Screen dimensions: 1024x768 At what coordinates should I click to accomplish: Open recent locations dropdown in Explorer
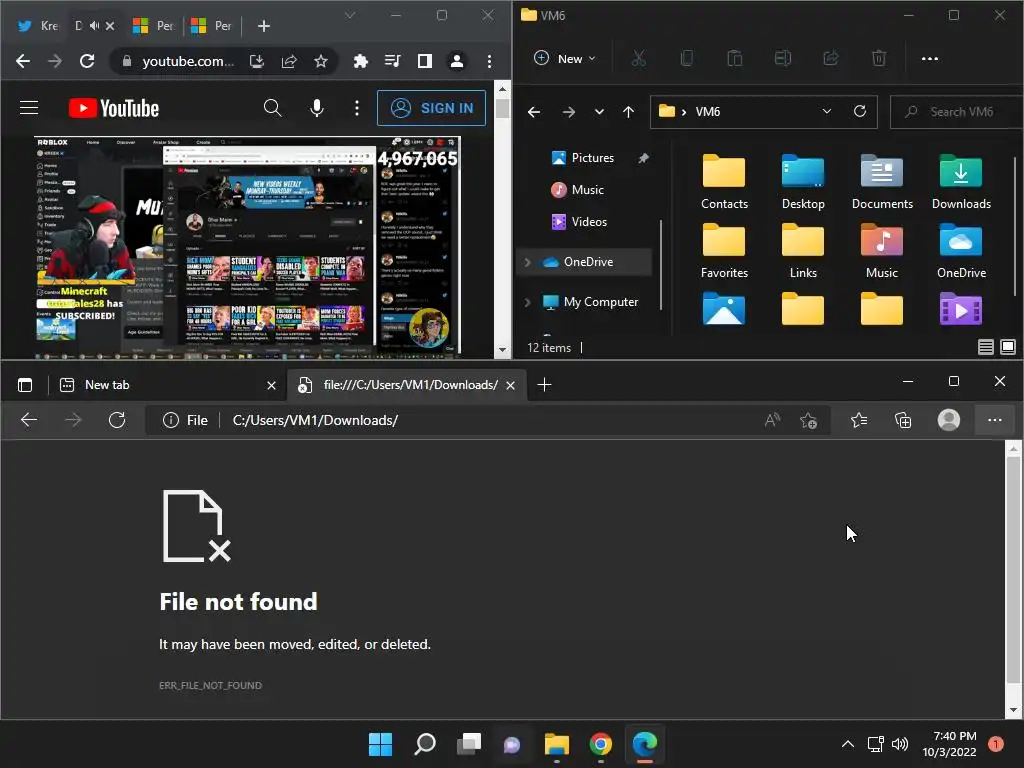pyautogui.click(x=599, y=112)
